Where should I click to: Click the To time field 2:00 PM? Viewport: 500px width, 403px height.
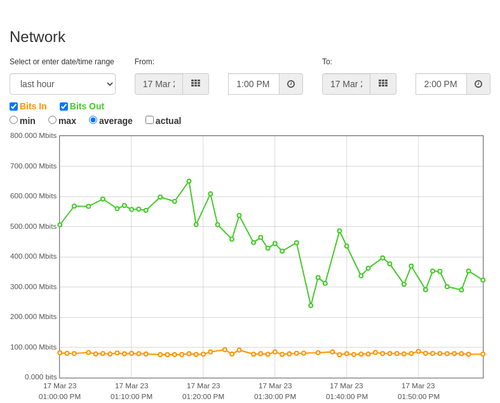pyautogui.click(x=441, y=84)
